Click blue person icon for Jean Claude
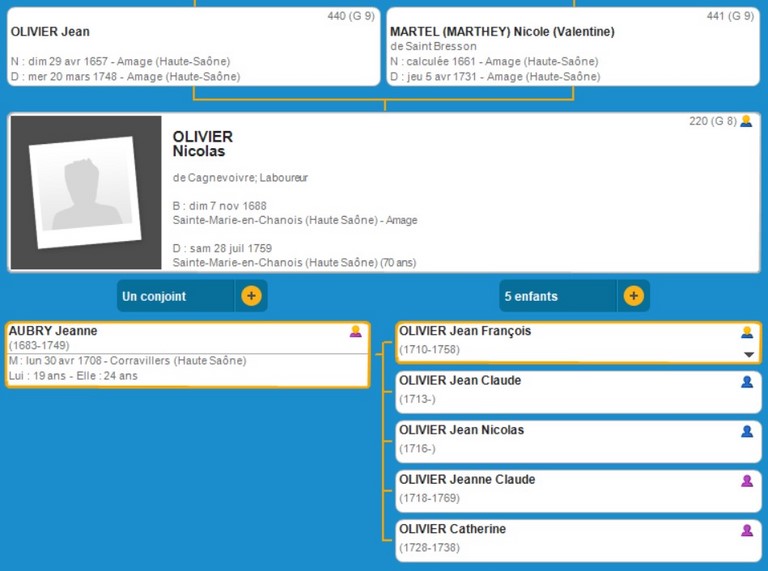Image resolution: width=768 pixels, height=571 pixels. (x=746, y=382)
